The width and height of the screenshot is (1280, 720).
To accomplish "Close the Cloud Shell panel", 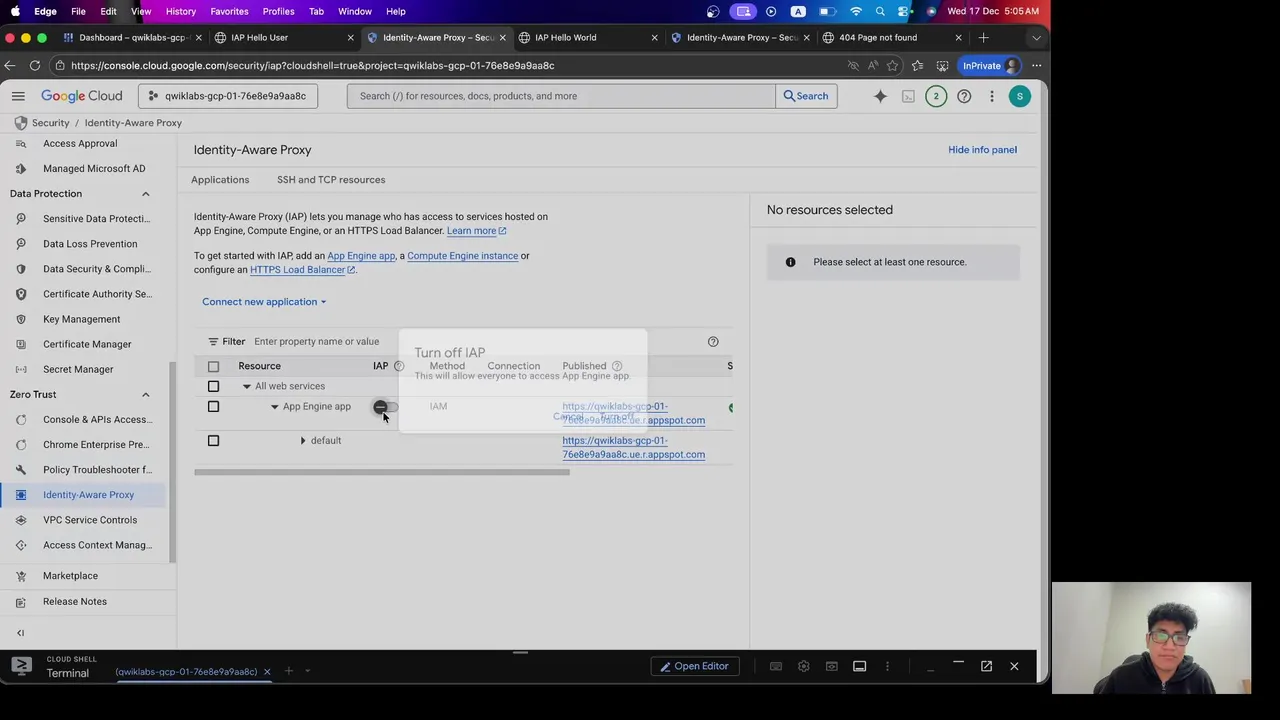I will 1014,666.
